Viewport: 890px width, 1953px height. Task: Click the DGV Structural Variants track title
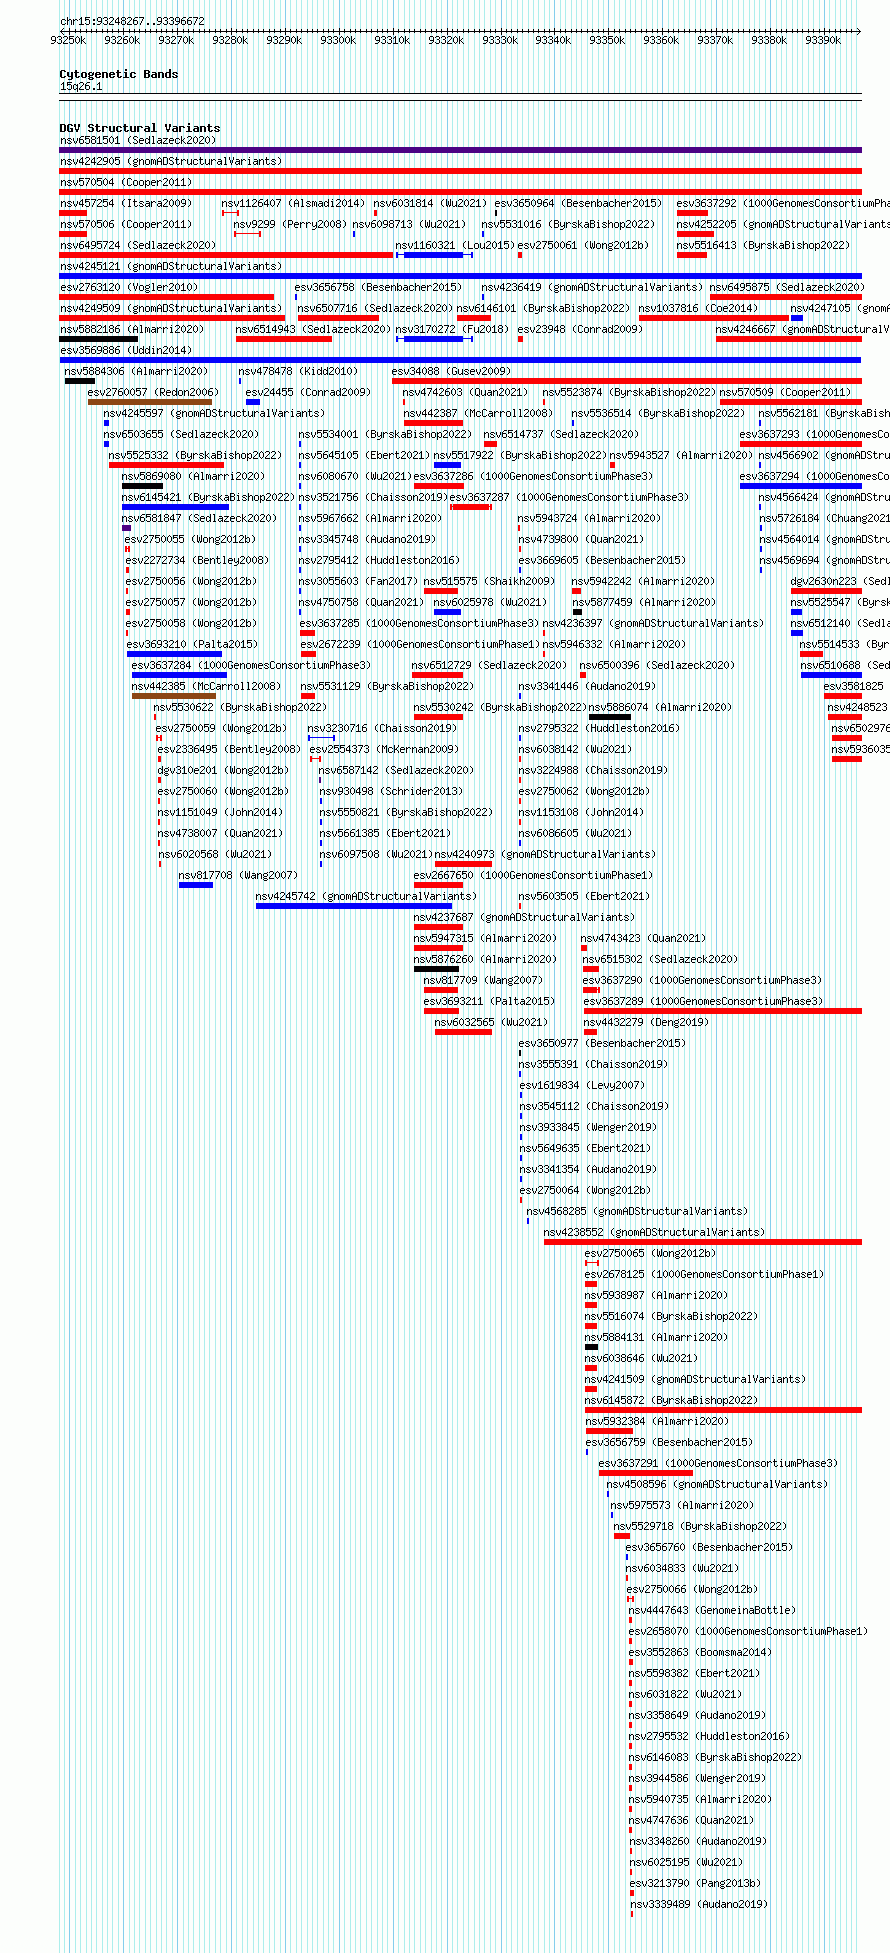point(139,128)
